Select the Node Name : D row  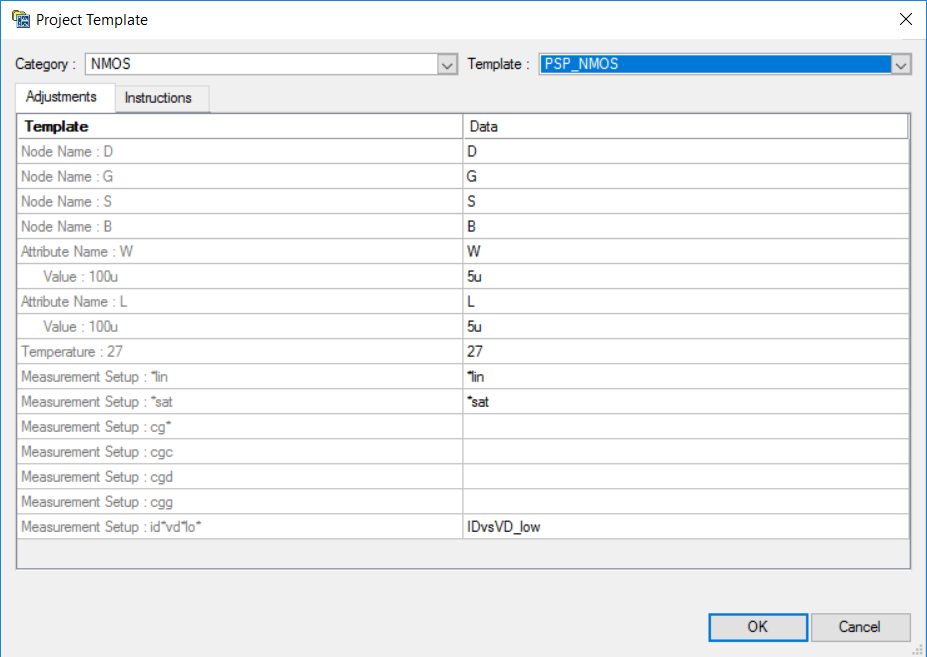tap(464, 152)
